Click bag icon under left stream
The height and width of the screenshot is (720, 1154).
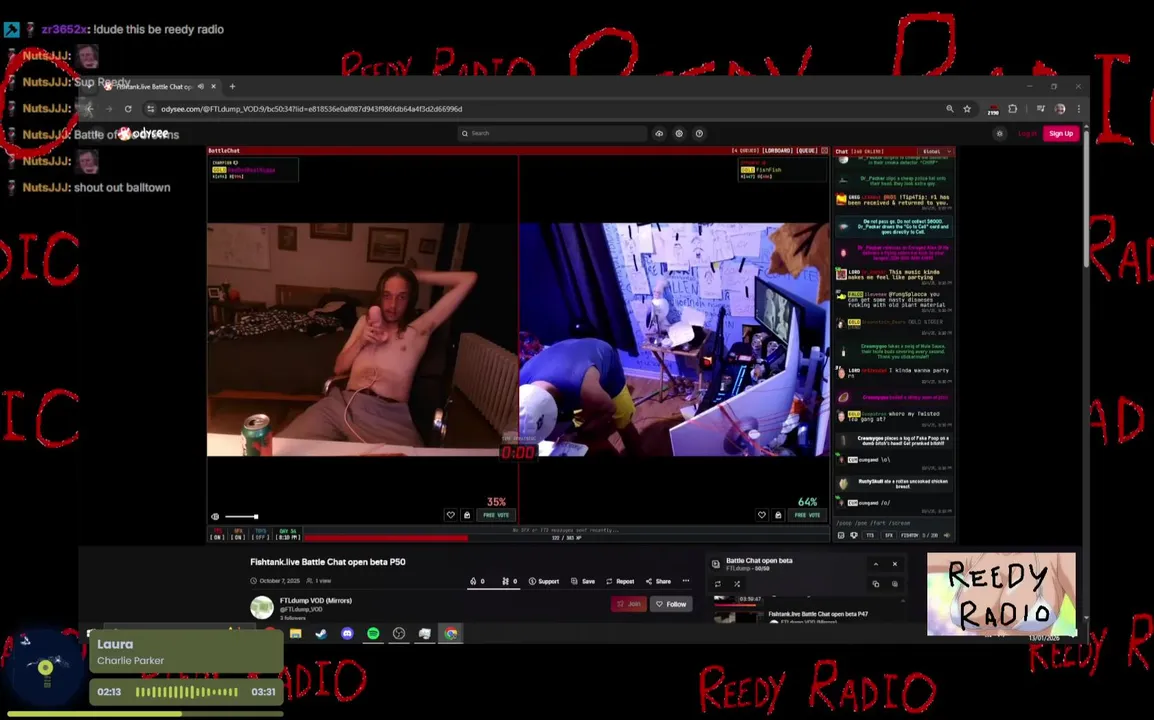[x=467, y=515]
